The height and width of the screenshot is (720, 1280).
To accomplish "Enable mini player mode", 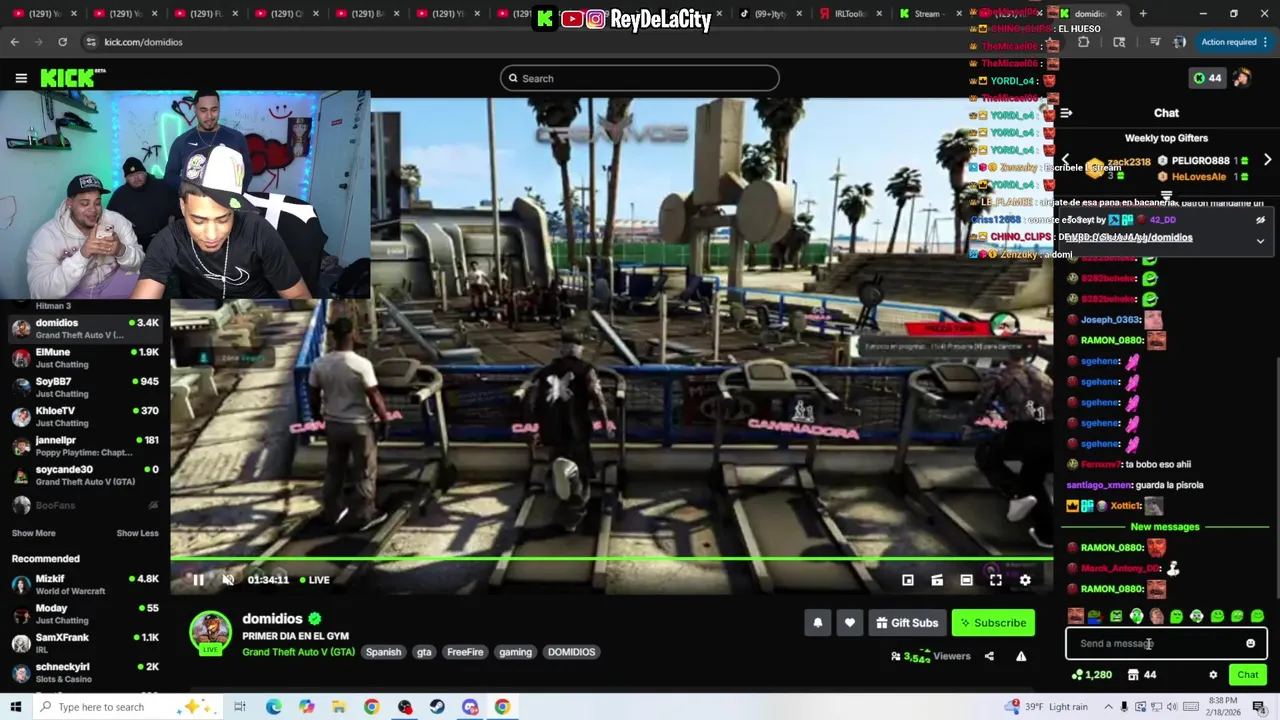I will [x=908, y=580].
